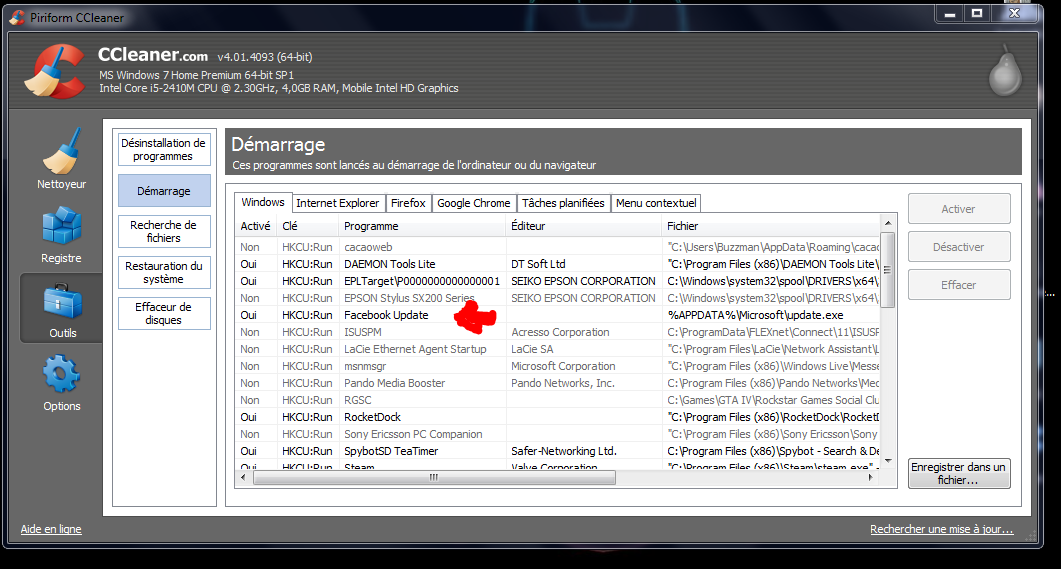Click the LaCie SA publisher cell
The width and height of the screenshot is (1061, 569).
pos(532,349)
